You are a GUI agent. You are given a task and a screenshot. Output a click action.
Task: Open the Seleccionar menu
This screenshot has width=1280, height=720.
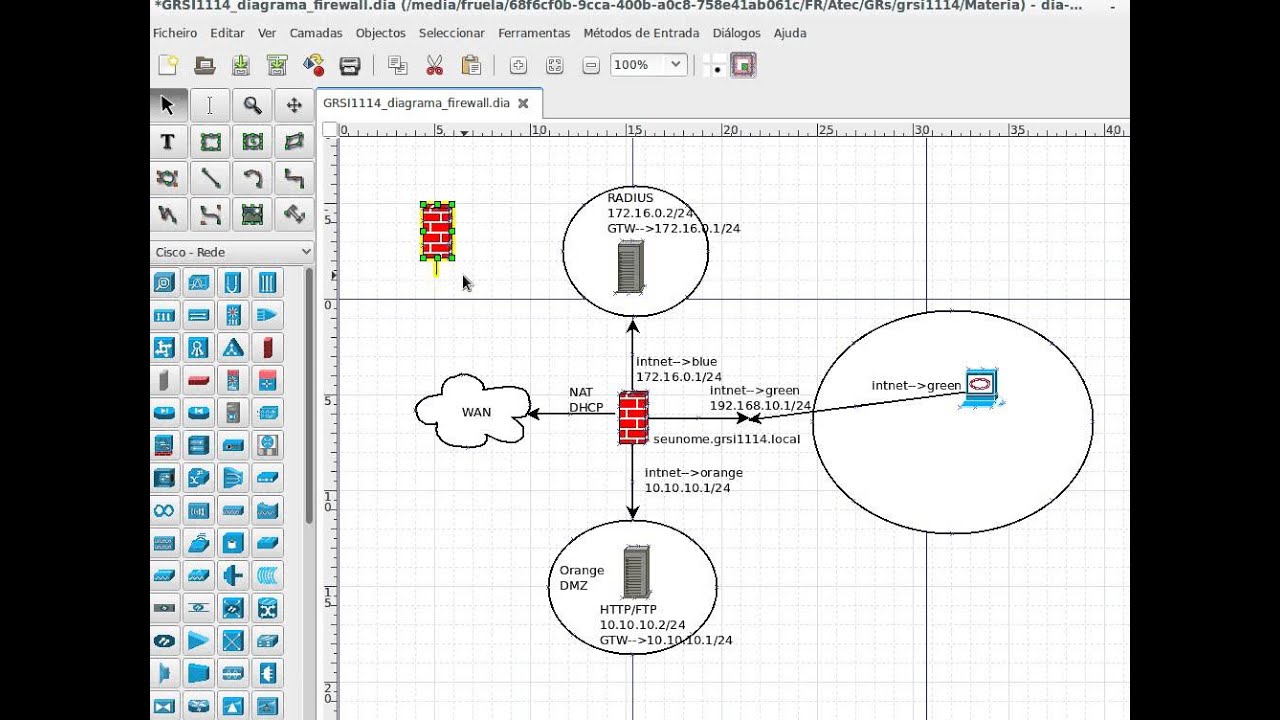452,33
